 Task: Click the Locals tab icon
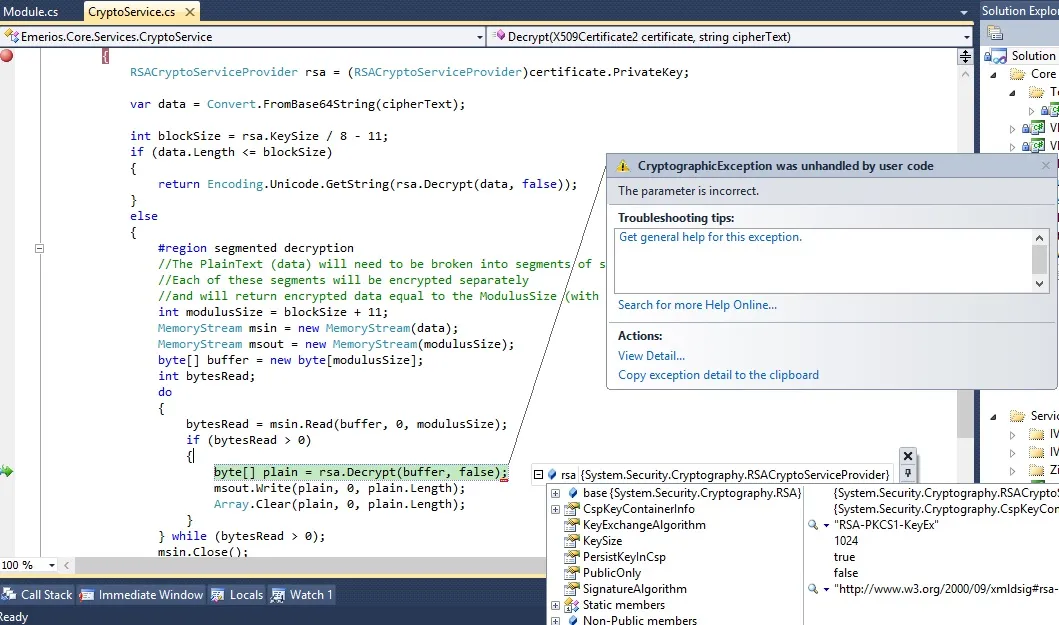217,595
